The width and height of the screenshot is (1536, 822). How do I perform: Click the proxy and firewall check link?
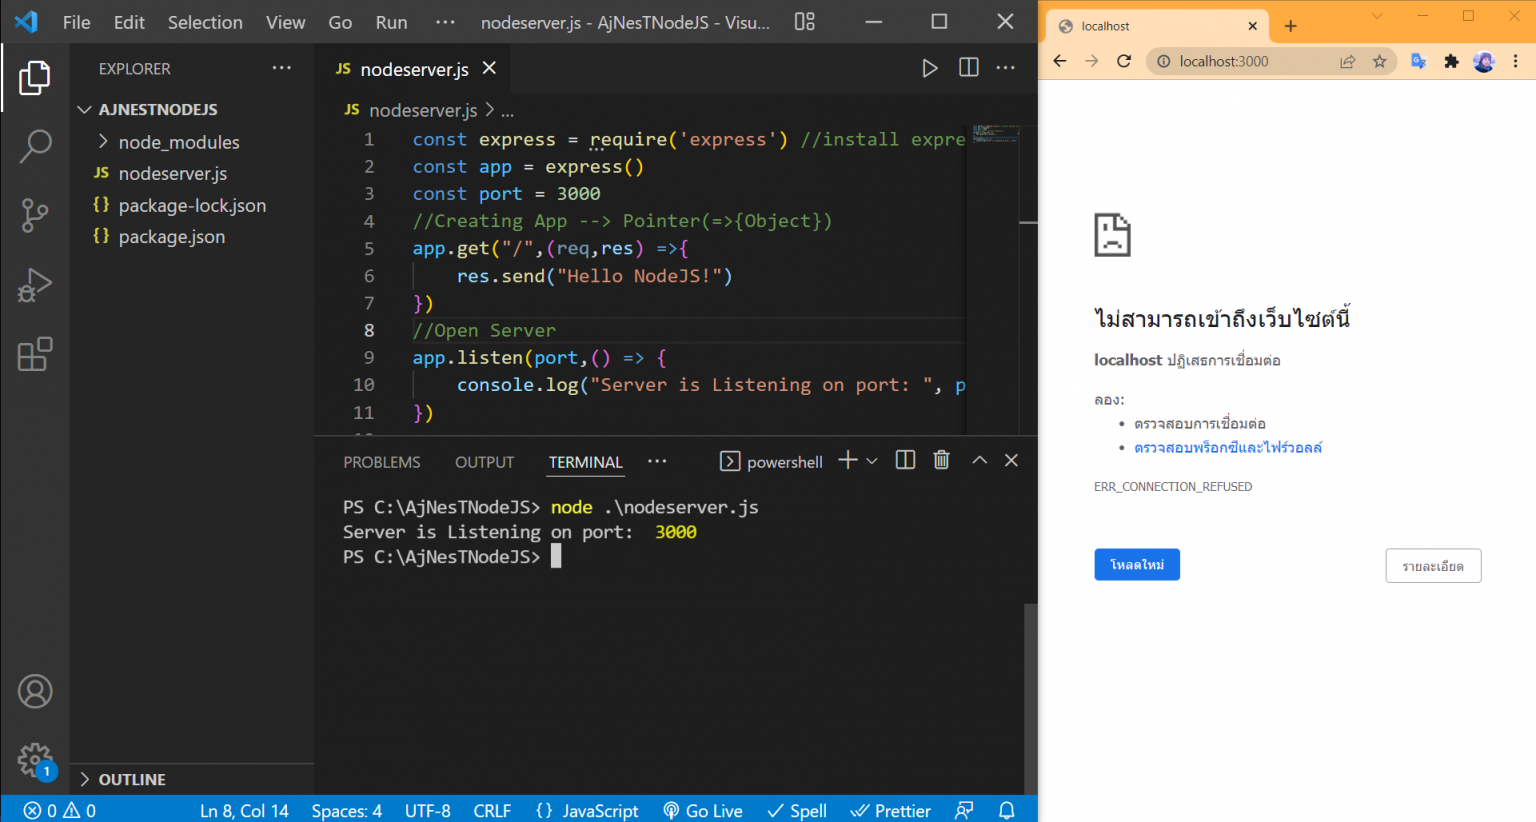coord(1227,448)
